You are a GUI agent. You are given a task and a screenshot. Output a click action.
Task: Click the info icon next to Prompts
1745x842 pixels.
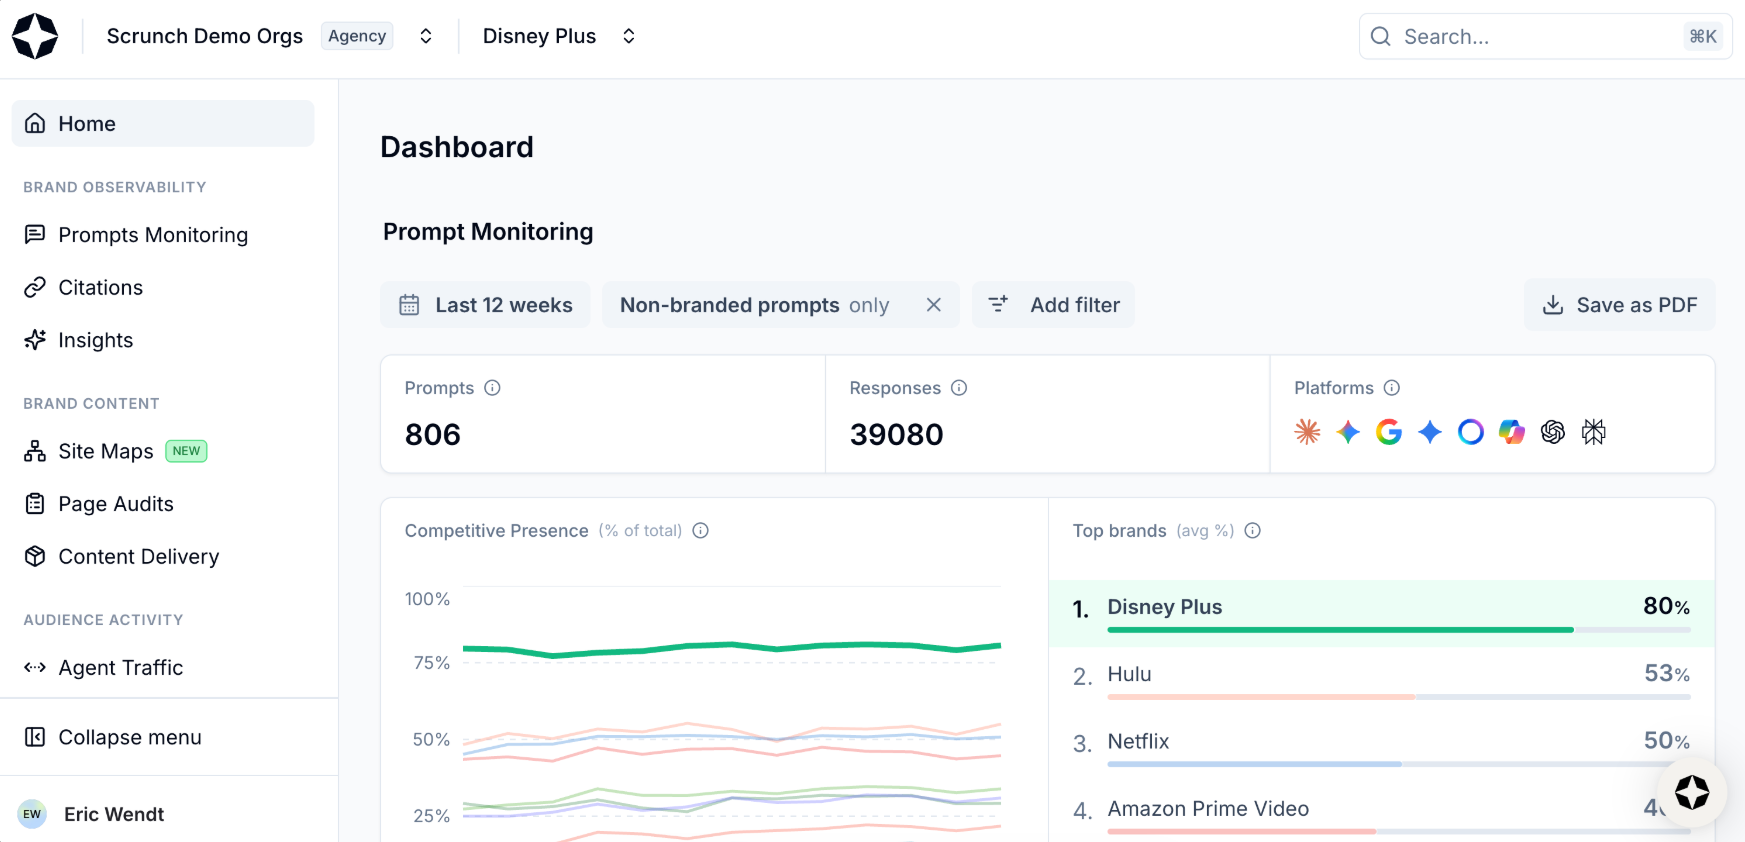(492, 388)
